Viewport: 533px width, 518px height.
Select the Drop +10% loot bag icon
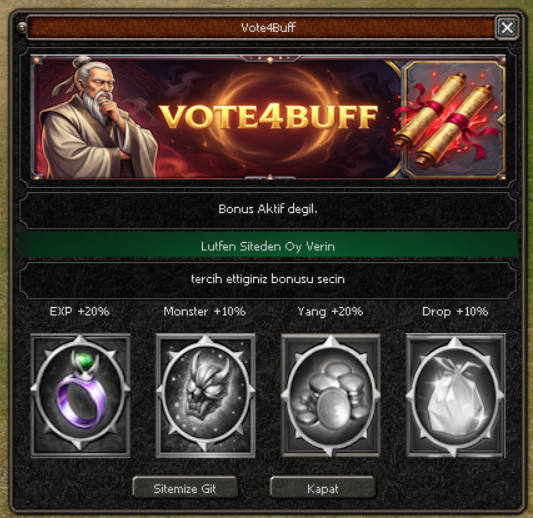click(456, 395)
